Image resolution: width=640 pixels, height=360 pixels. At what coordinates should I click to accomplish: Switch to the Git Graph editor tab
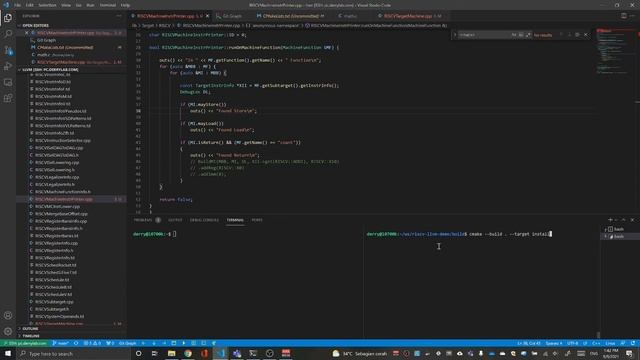click(231, 16)
